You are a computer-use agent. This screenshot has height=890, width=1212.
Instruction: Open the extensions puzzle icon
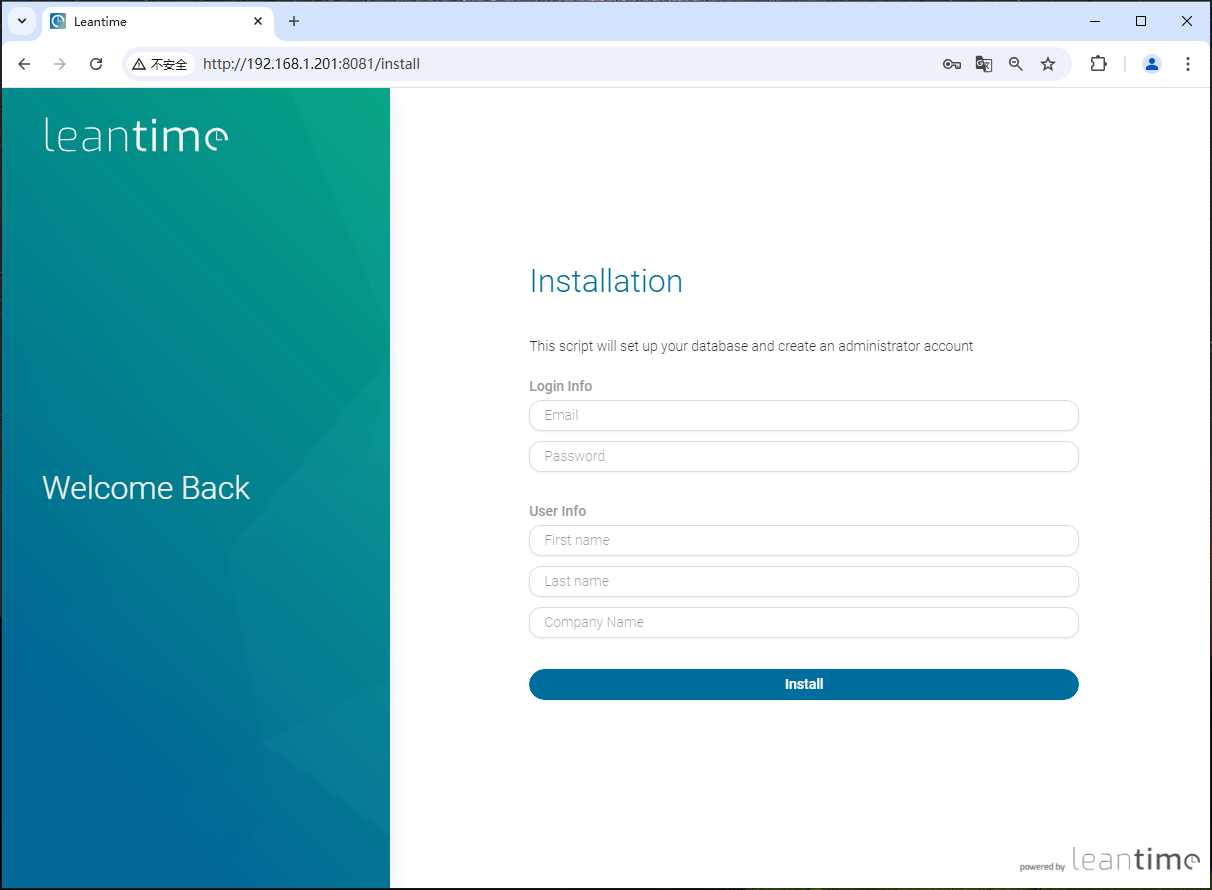(x=1098, y=64)
